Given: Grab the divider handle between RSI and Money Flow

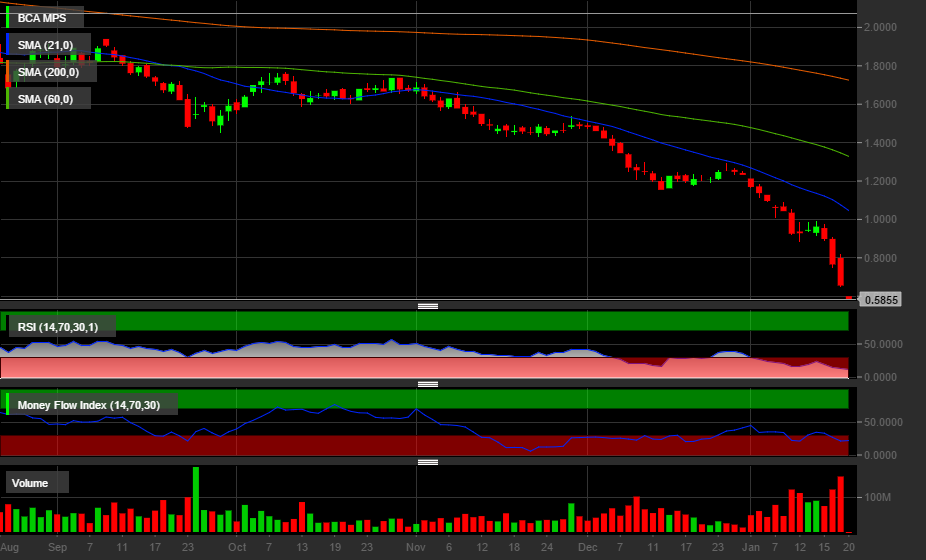Looking at the screenshot, I should click(428, 384).
